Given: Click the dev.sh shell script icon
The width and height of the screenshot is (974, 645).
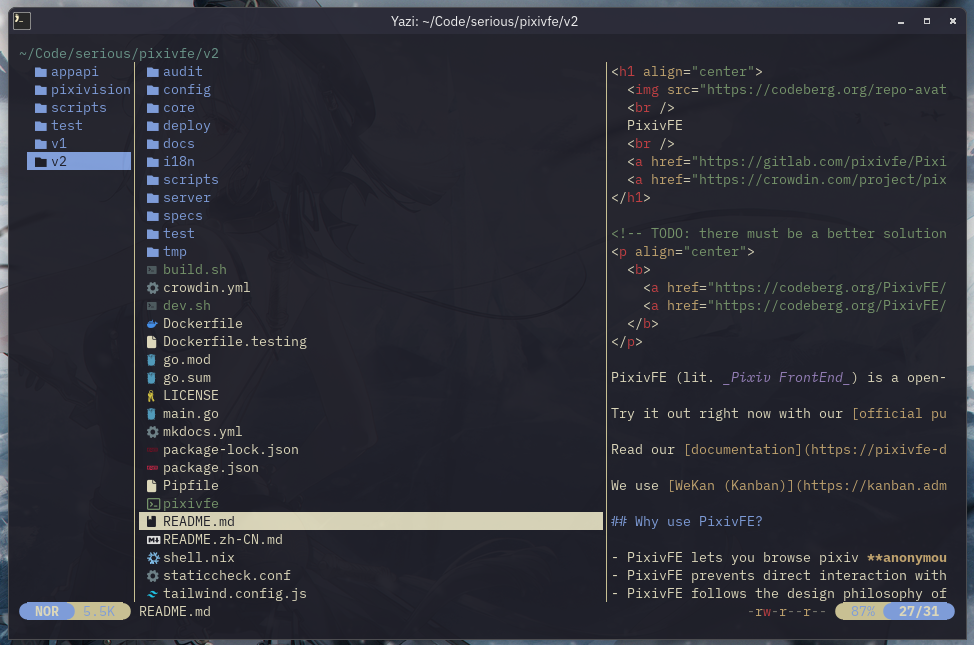Looking at the screenshot, I should (152, 306).
